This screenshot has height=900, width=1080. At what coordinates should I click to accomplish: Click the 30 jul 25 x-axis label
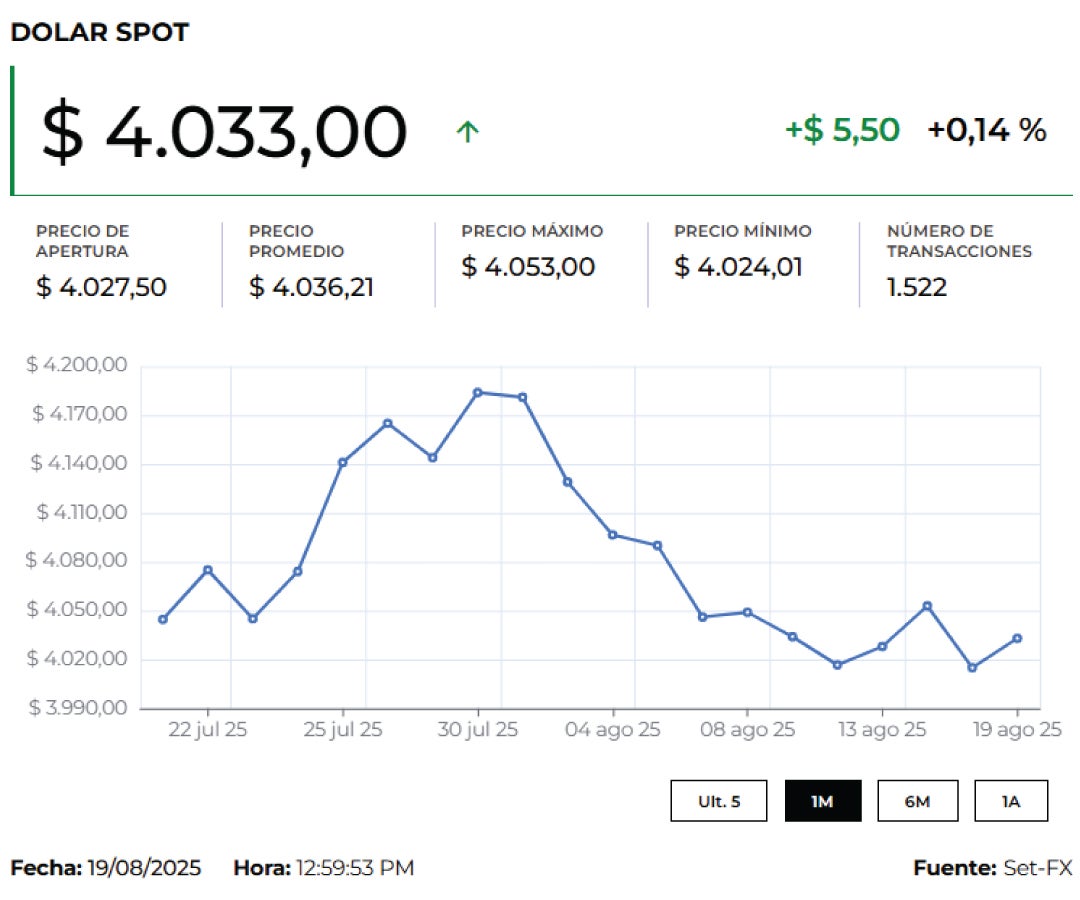click(x=478, y=730)
